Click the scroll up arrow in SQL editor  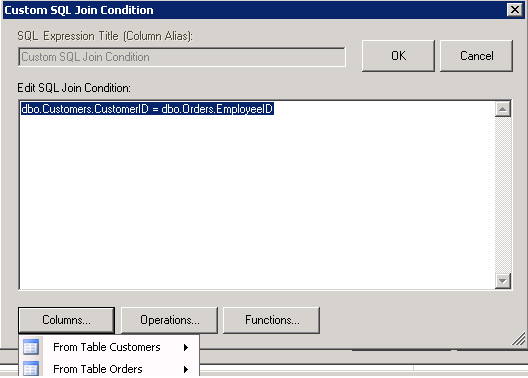pos(503,109)
